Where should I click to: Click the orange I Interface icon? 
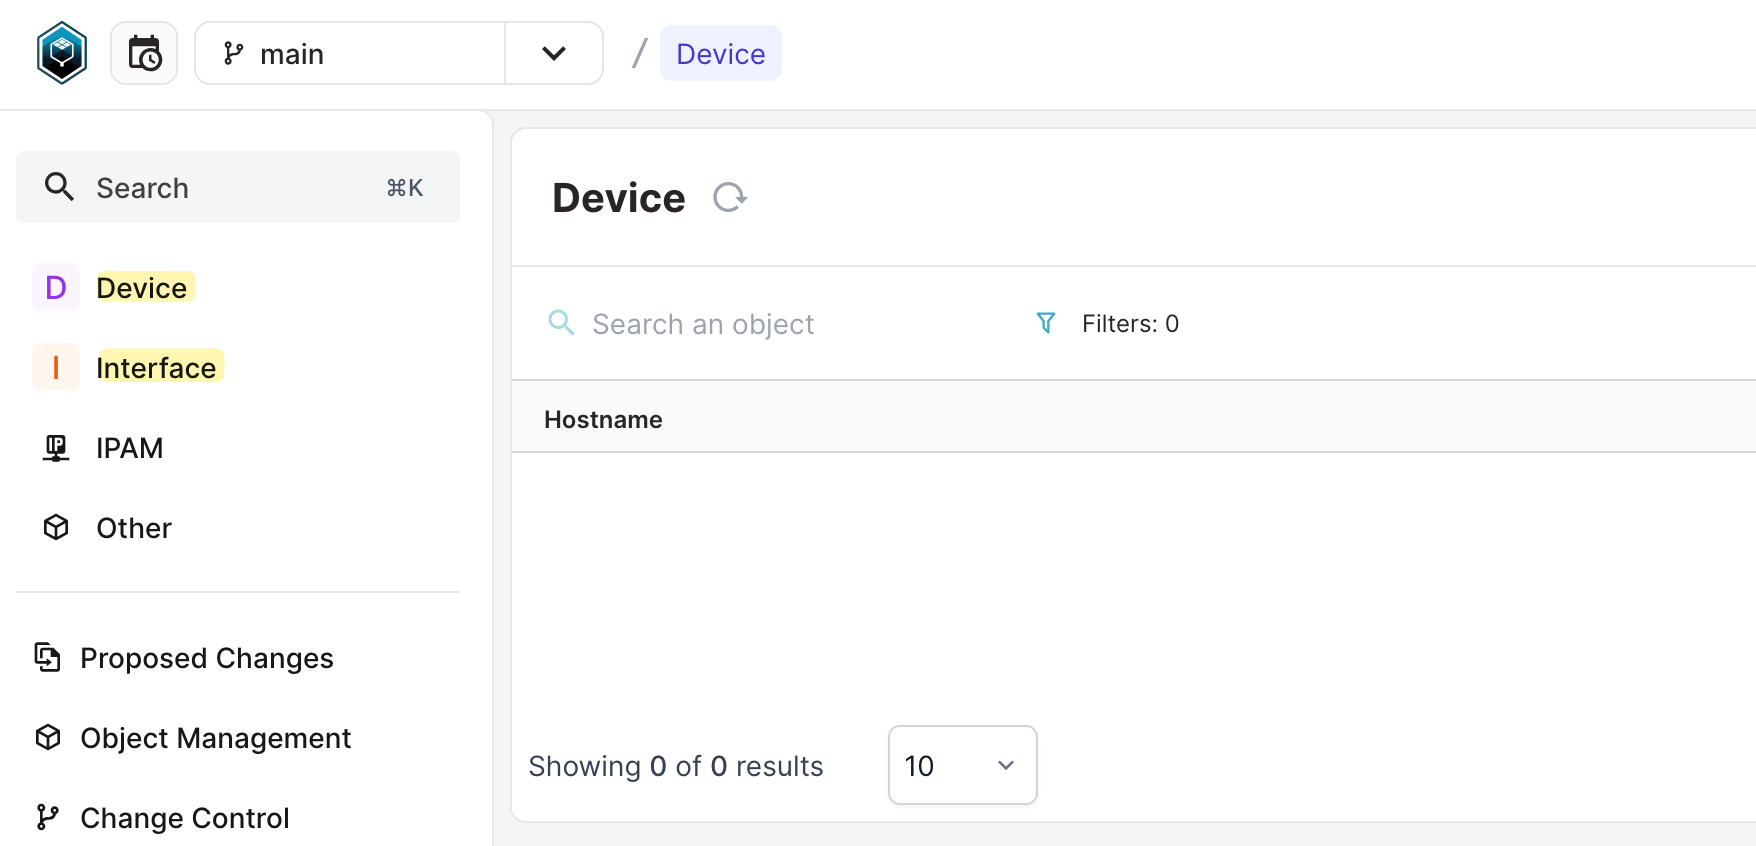pos(56,368)
